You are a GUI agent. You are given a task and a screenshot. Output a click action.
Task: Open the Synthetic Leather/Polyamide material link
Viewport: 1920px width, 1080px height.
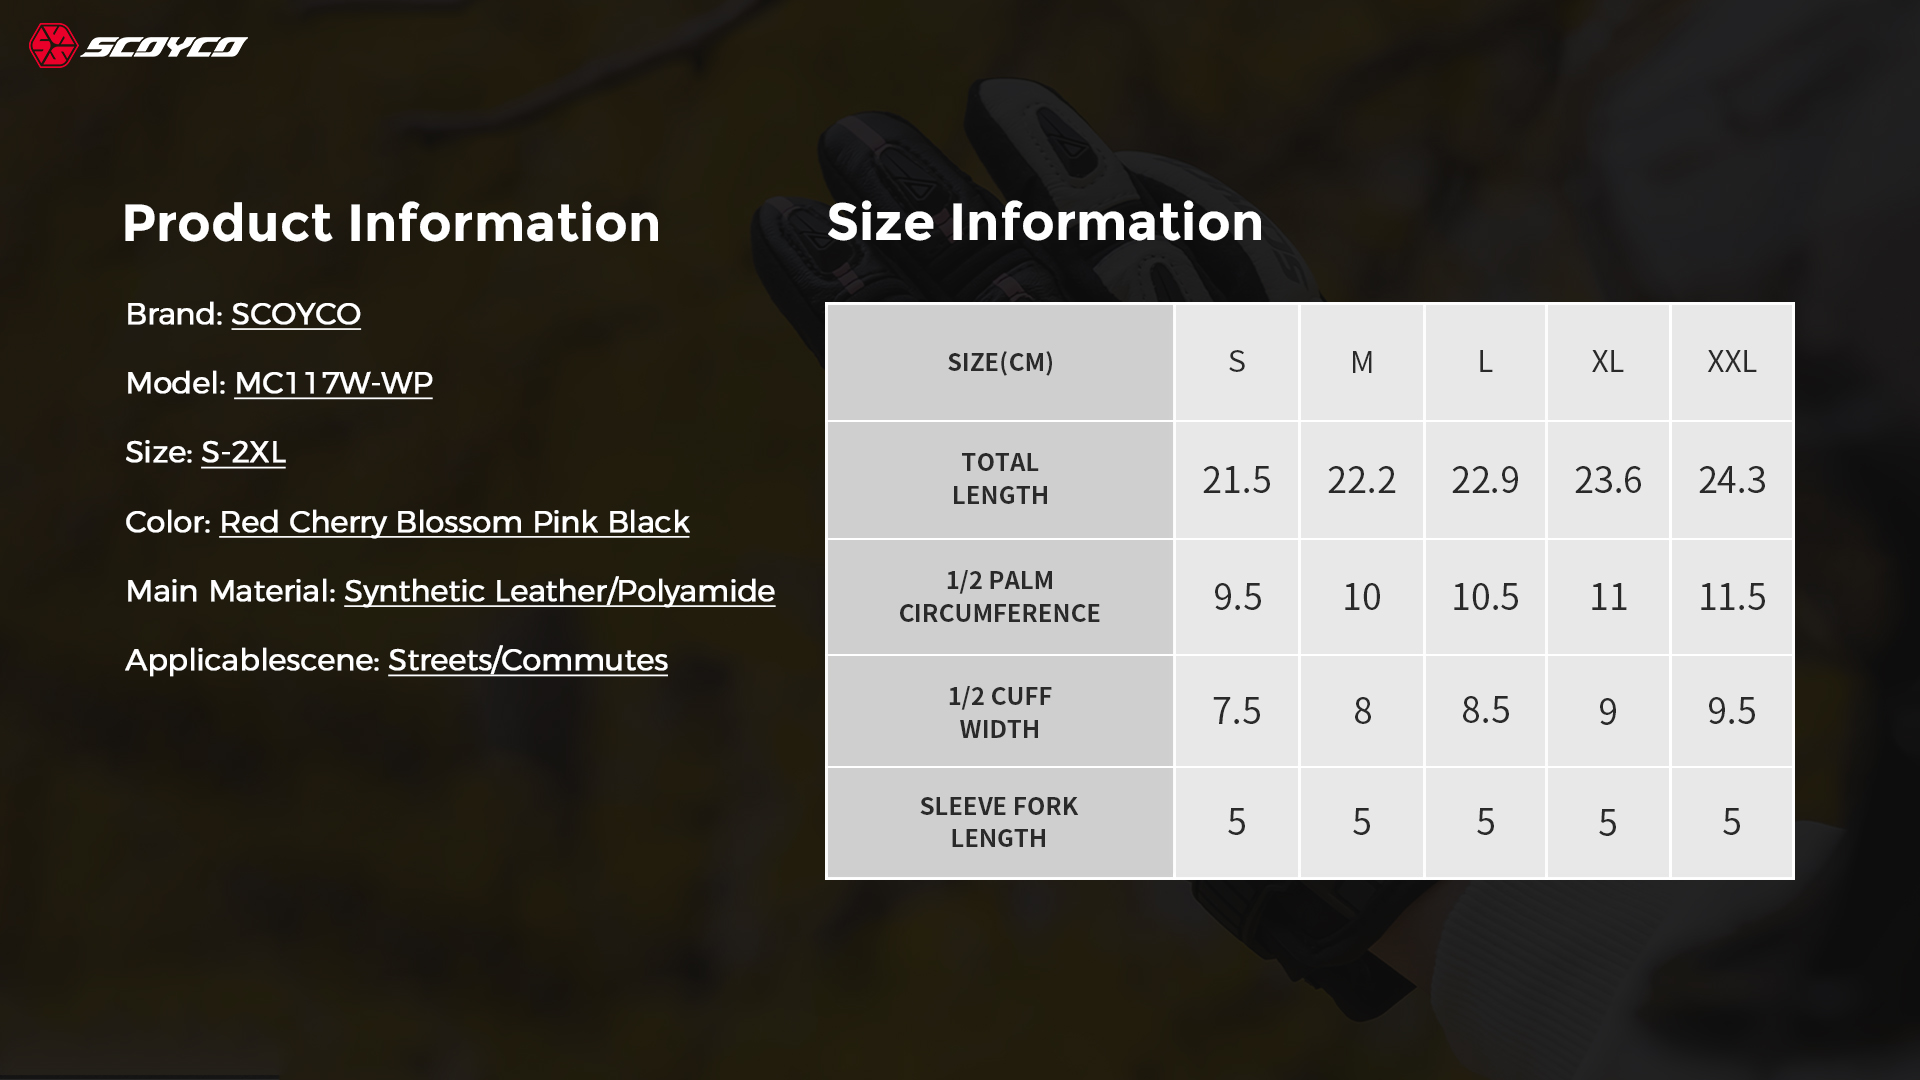pyautogui.click(x=559, y=591)
